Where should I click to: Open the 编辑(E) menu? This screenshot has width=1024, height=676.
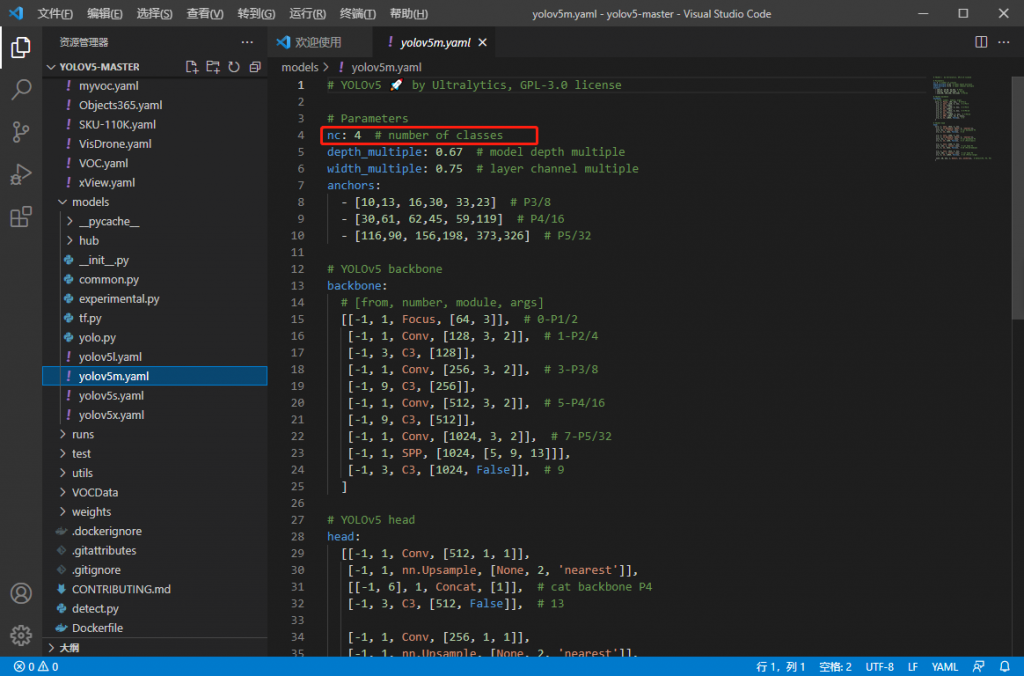tap(104, 14)
